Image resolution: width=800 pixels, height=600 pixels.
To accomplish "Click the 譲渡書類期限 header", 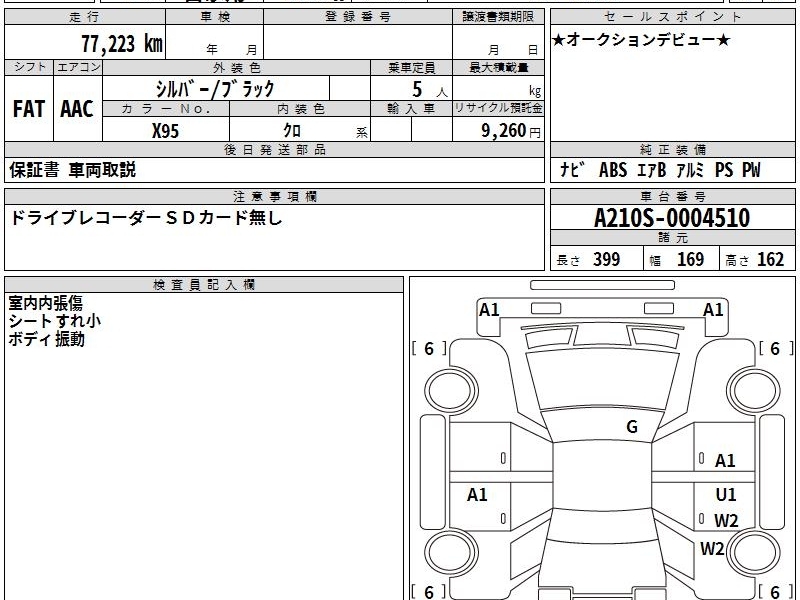I will click(x=498, y=17).
